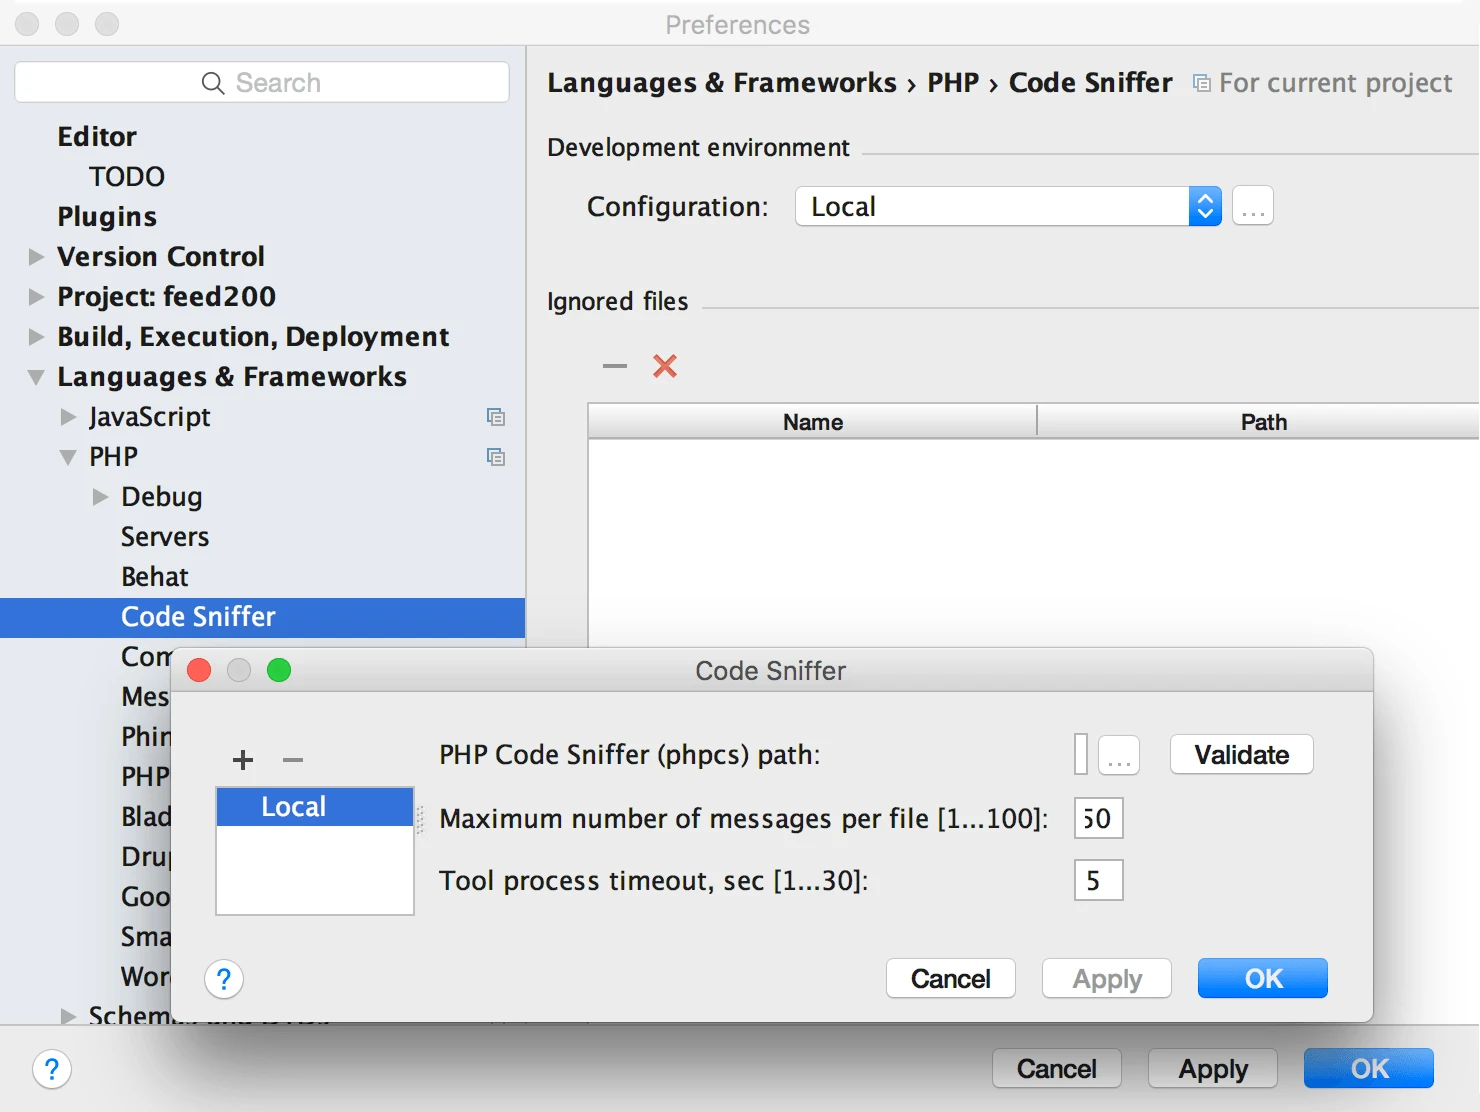
Task: Click the minus icon under Ignored files
Action: [614, 366]
